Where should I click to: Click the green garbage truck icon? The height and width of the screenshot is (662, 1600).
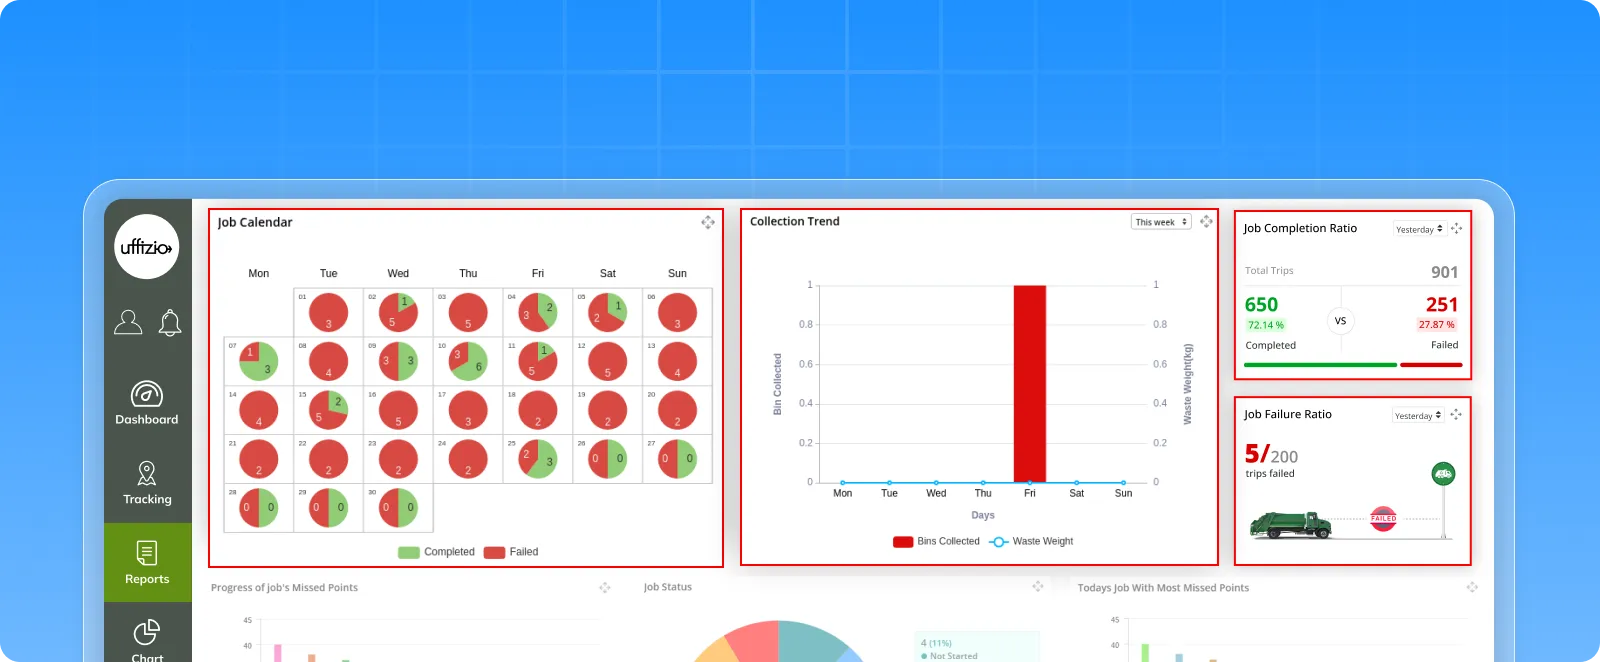pyautogui.click(x=1290, y=524)
